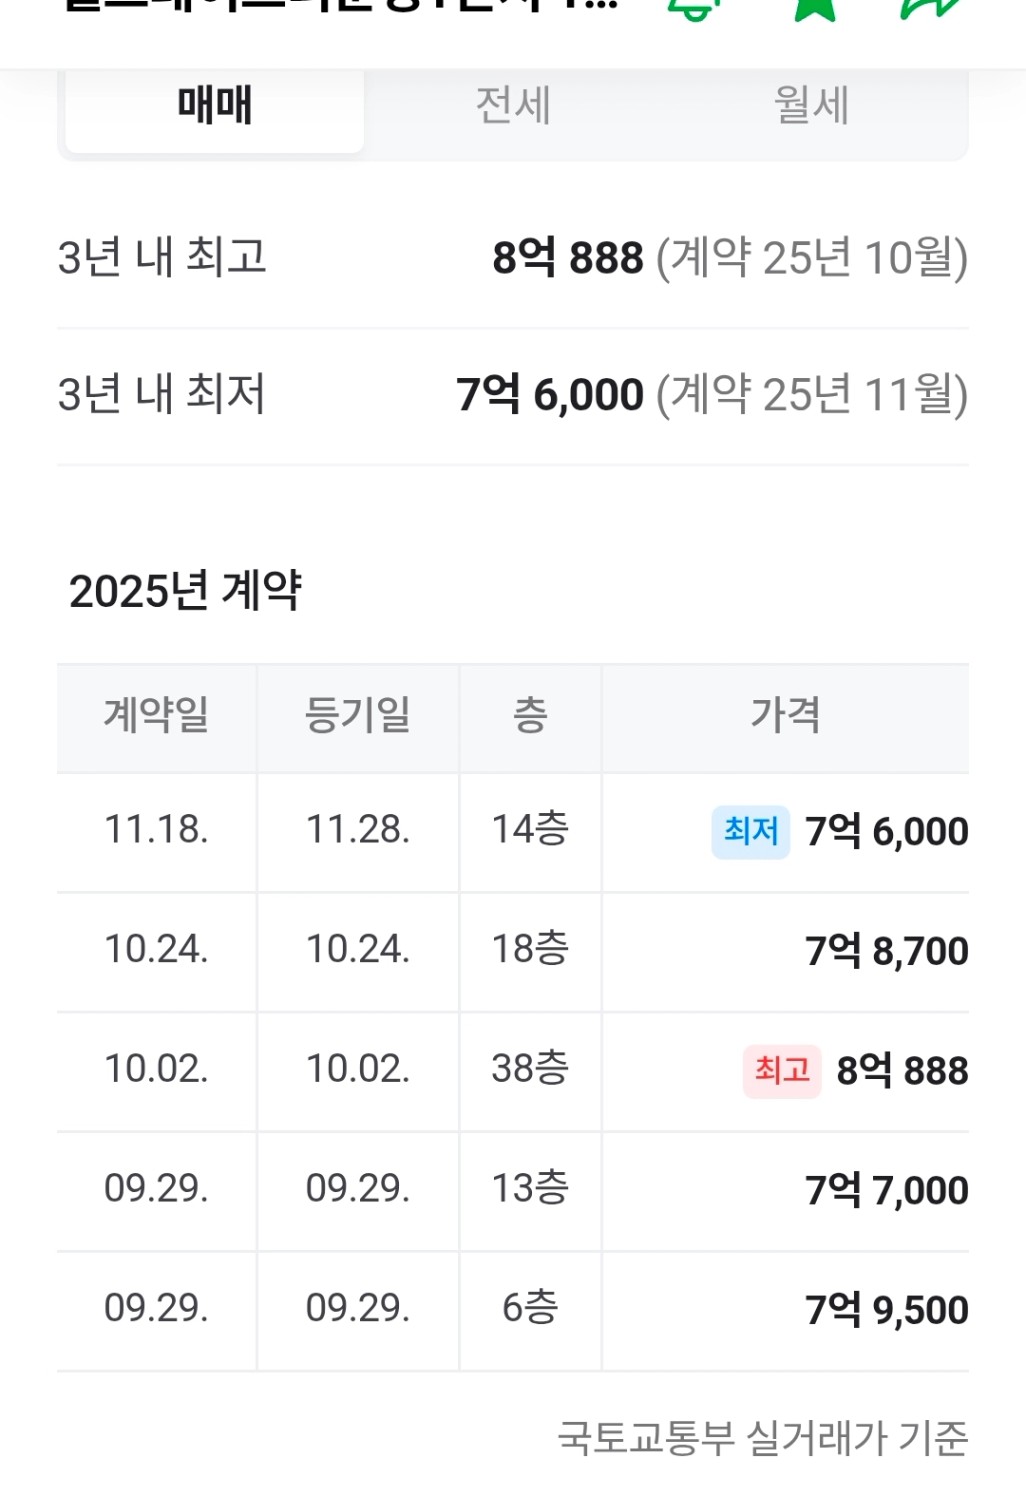Switch to the 전세 tab
1026x1496 pixels.
(513, 106)
